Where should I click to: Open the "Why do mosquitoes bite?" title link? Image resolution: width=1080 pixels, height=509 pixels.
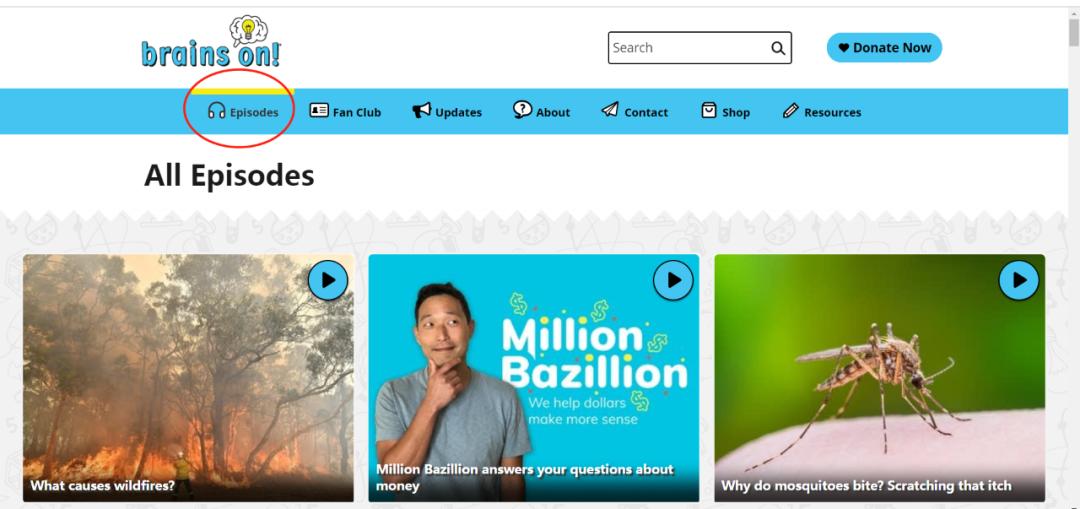[866, 486]
